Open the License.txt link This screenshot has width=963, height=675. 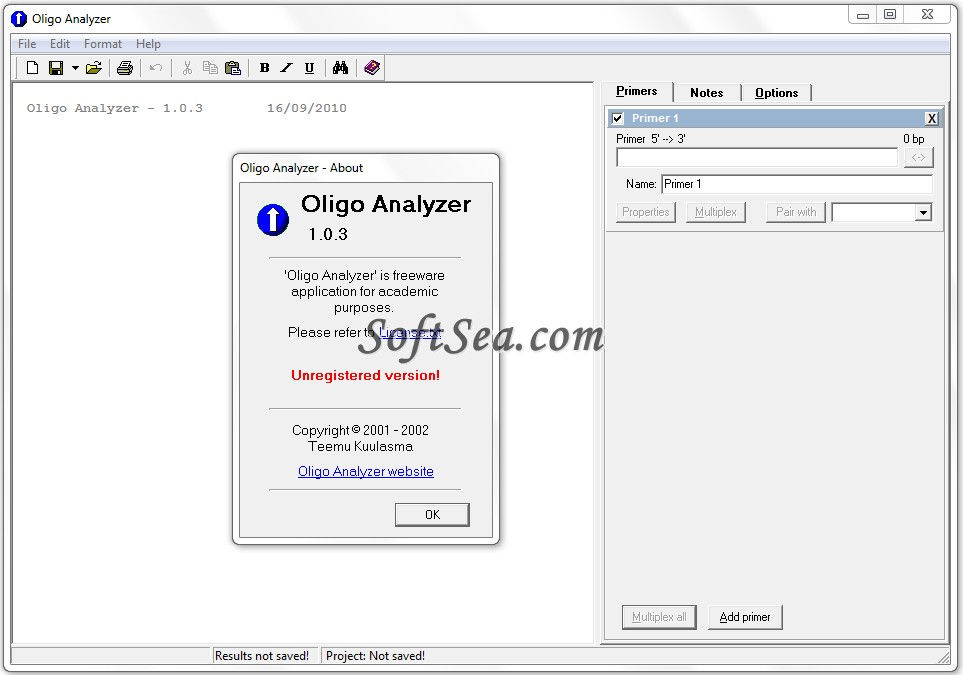[x=410, y=332]
